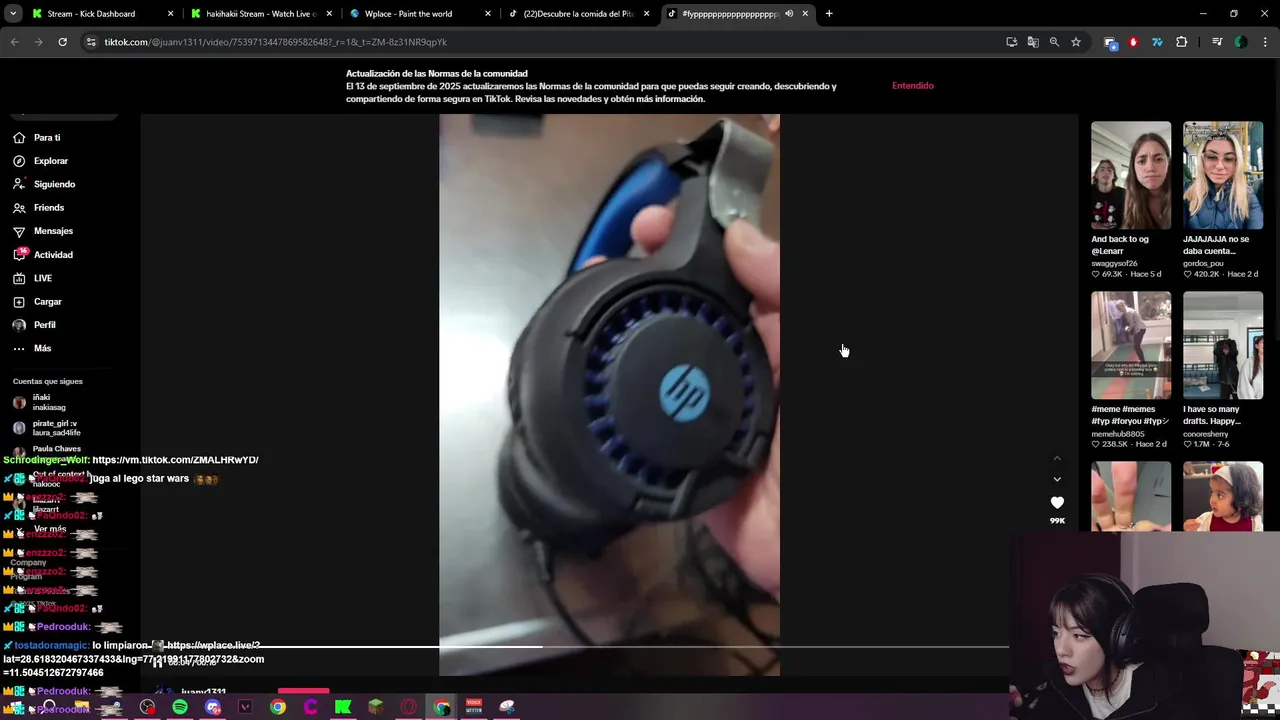Open the translate page icon

pyautogui.click(x=1033, y=42)
